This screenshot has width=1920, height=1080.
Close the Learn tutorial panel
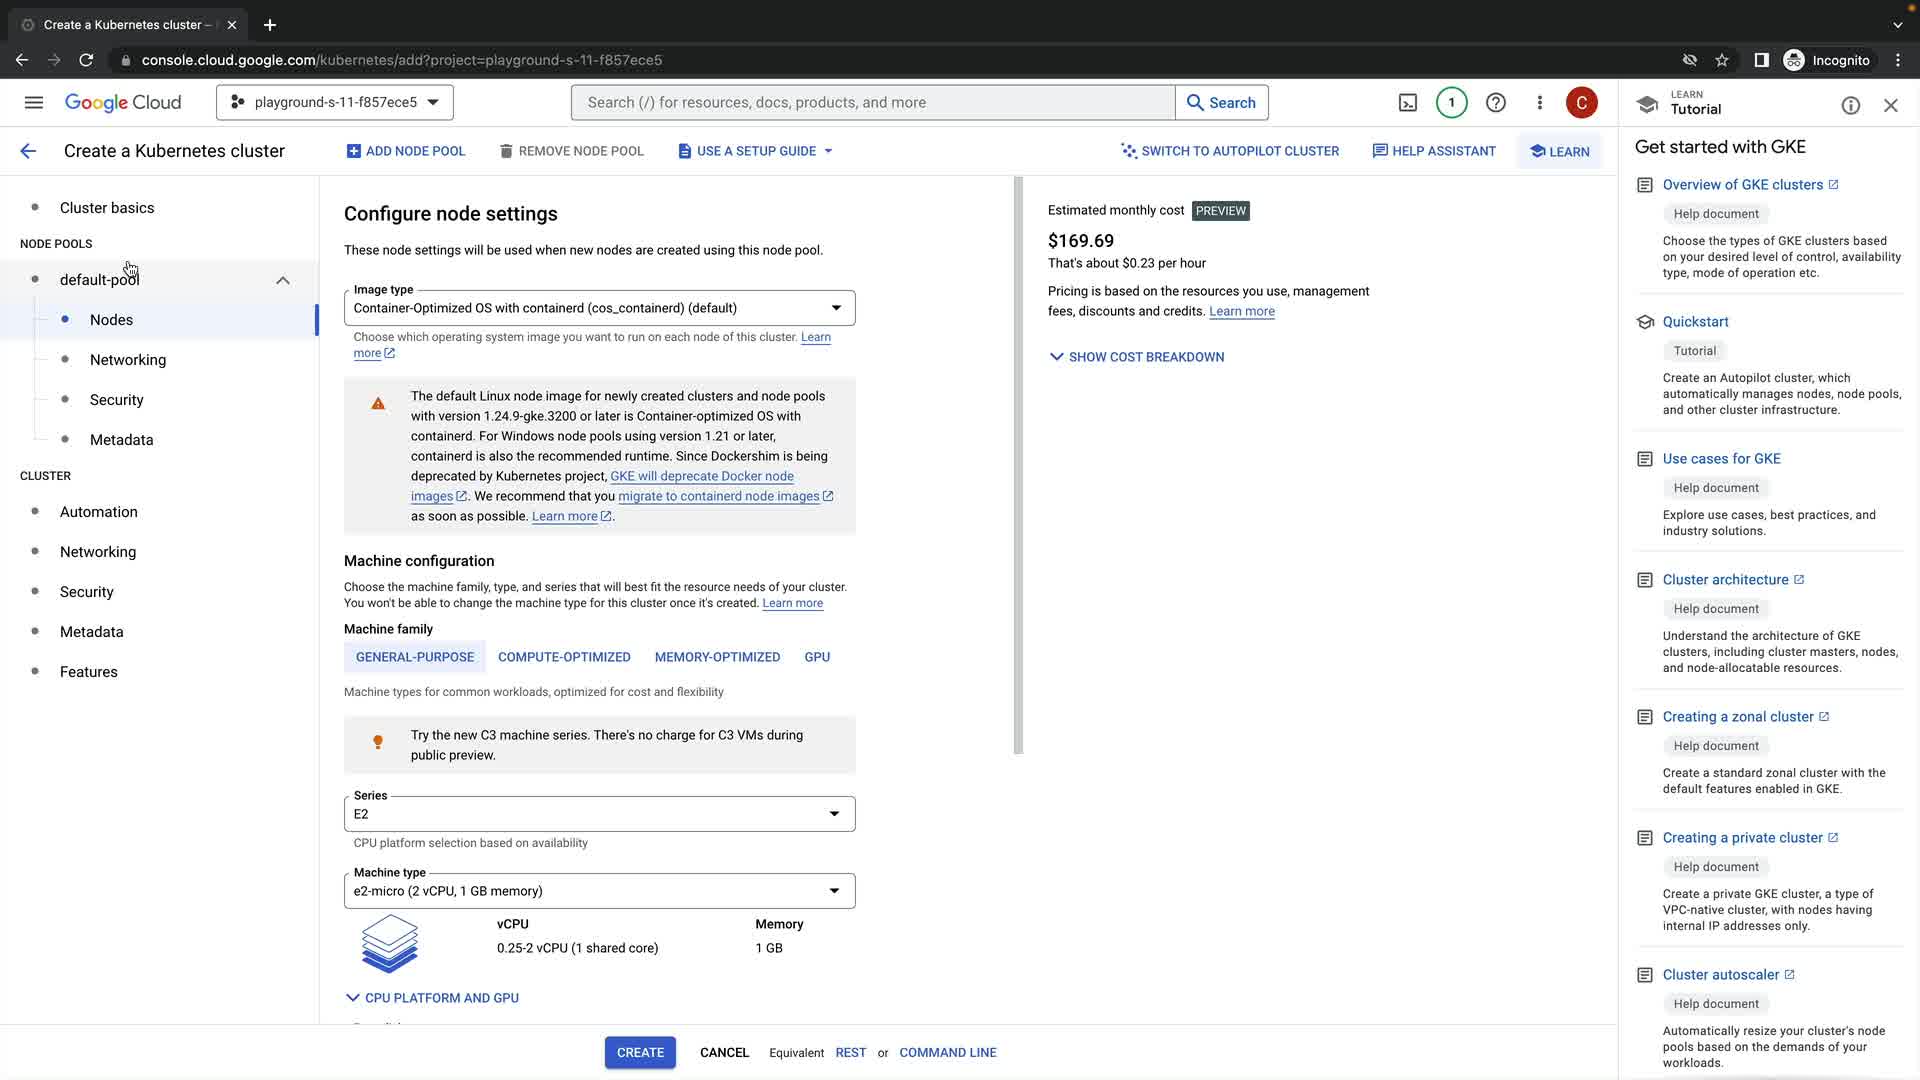[1890, 105]
